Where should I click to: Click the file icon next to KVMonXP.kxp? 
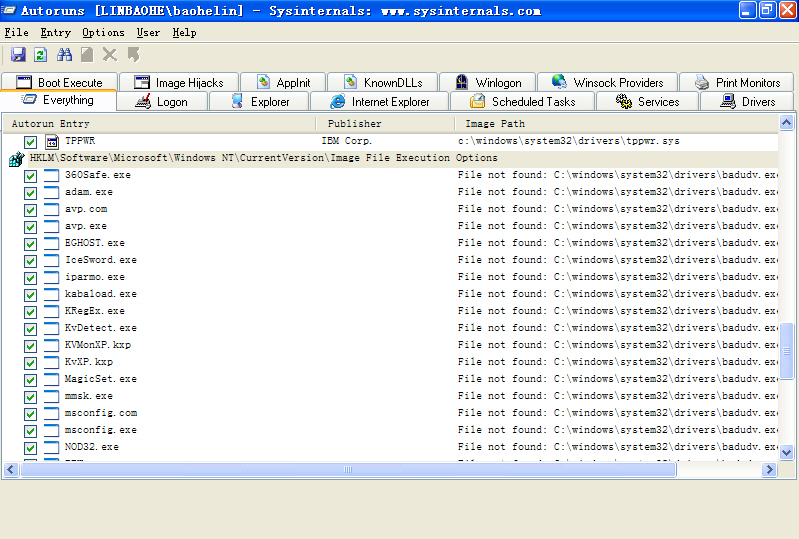(51, 345)
